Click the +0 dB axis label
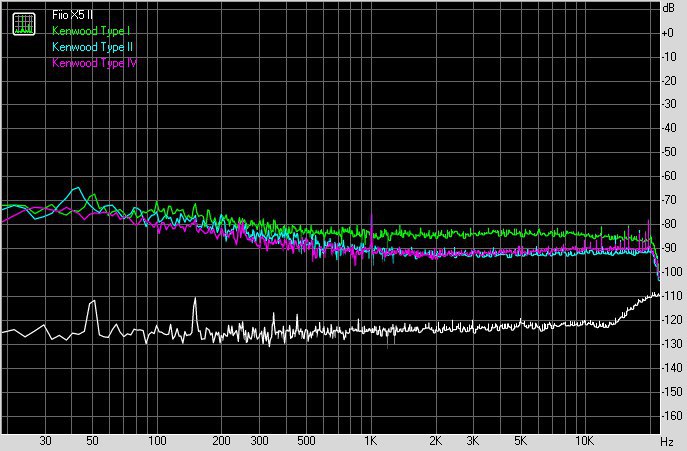 point(668,33)
